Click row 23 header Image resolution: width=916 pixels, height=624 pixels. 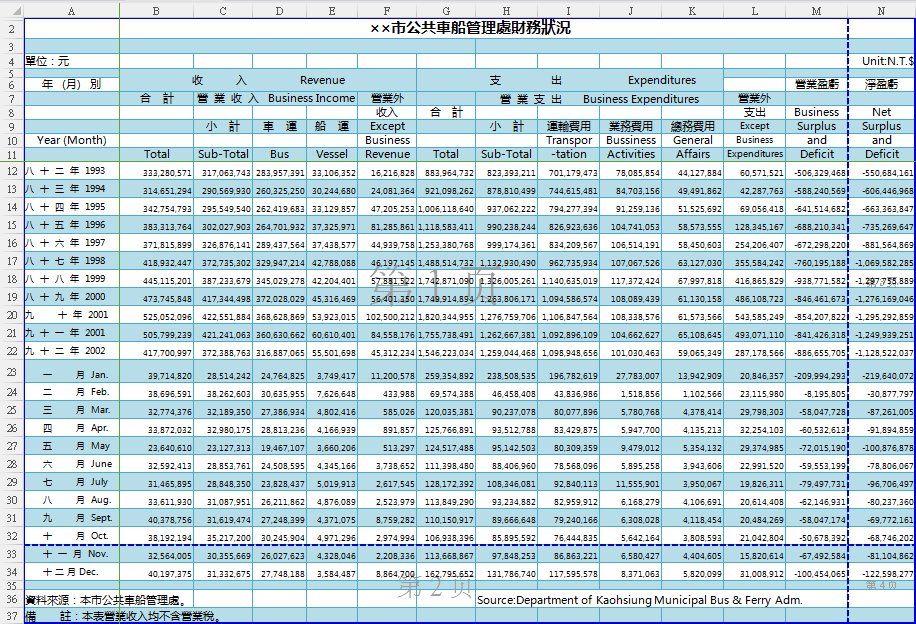pyautogui.click(x=11, y=373)
